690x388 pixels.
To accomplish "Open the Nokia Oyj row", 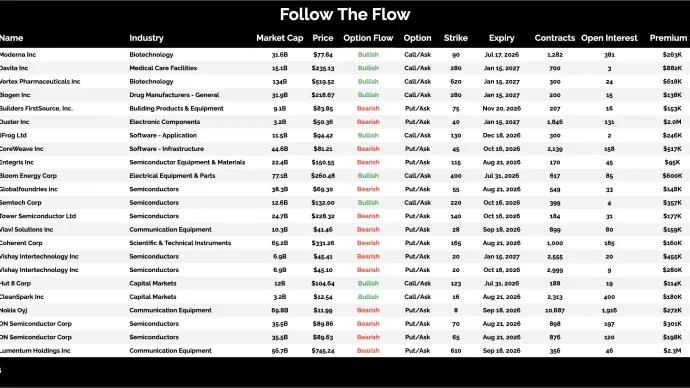I will tap(345, 310).
